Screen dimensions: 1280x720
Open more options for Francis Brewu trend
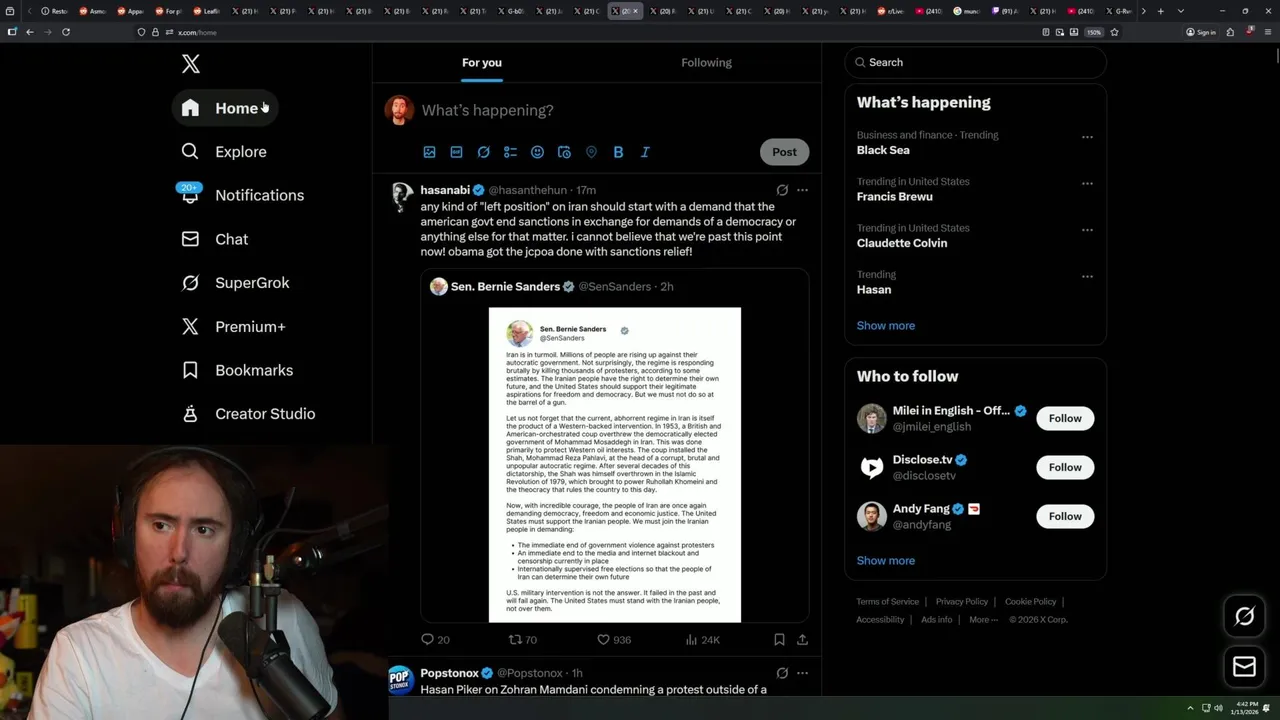(1087, 184)
